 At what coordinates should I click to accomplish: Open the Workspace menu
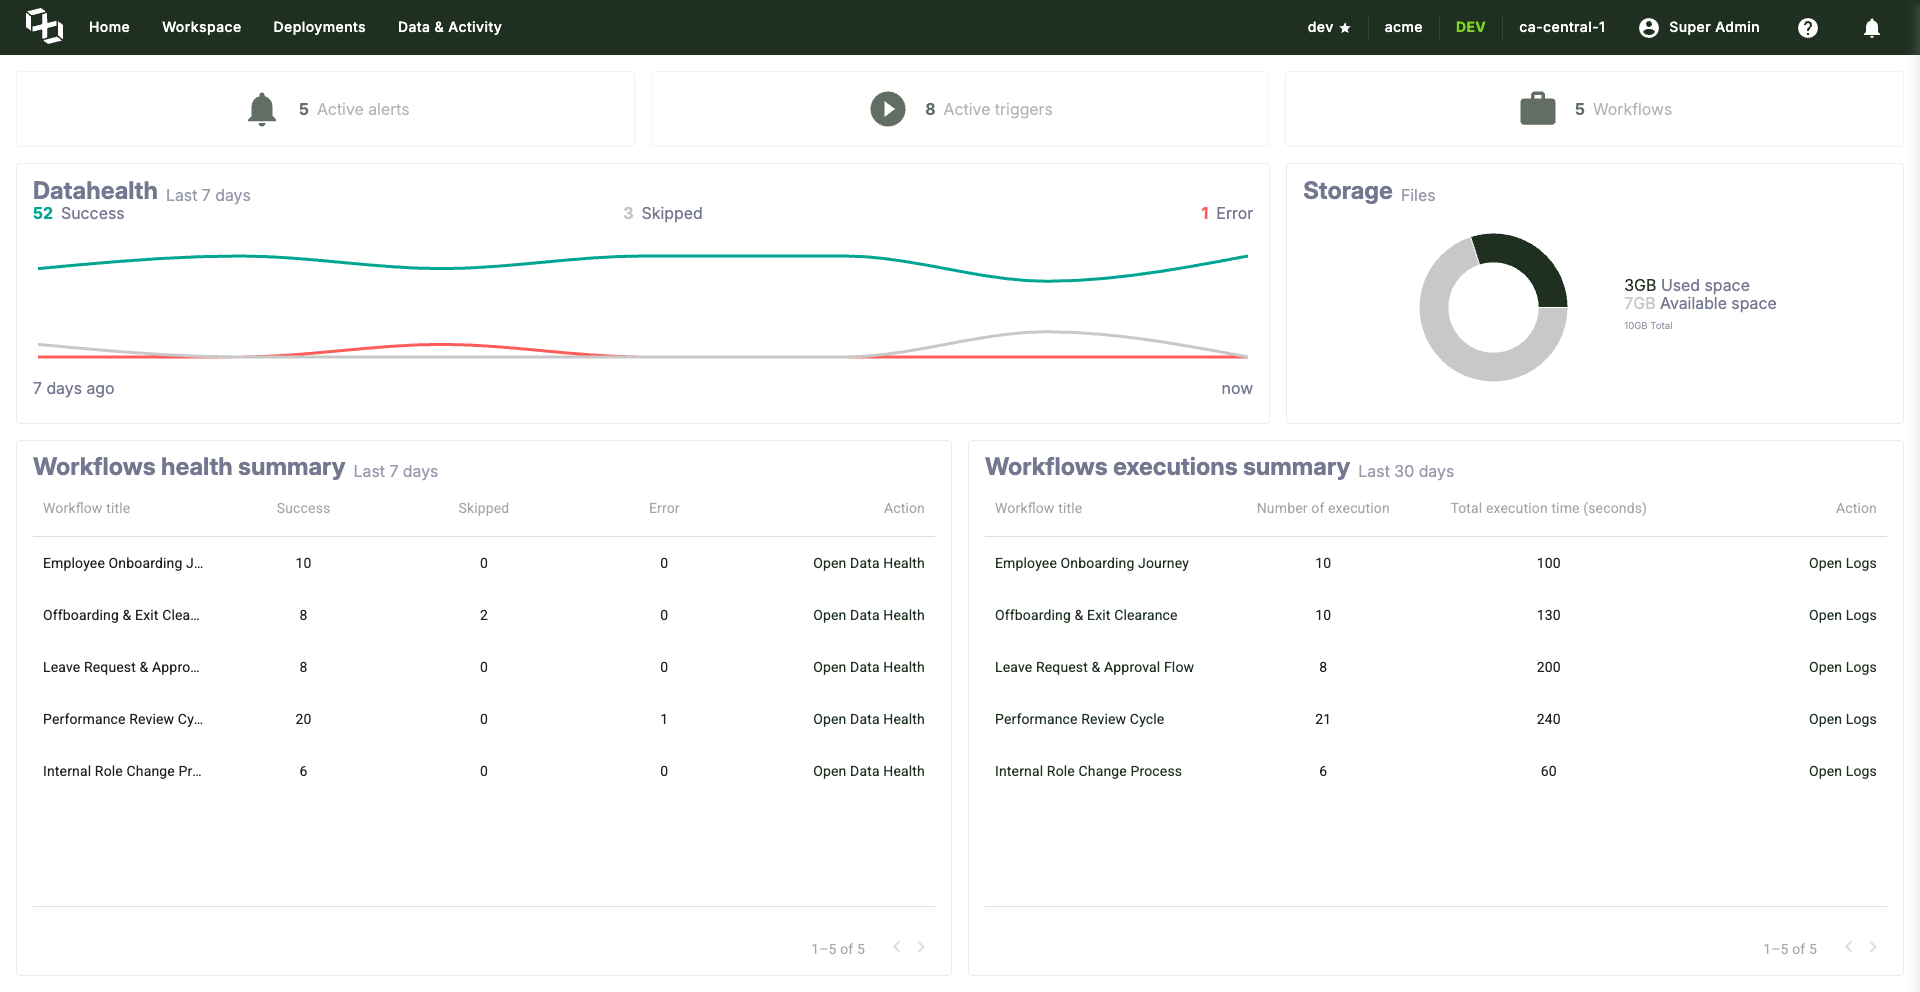click(x=202, y=27)
